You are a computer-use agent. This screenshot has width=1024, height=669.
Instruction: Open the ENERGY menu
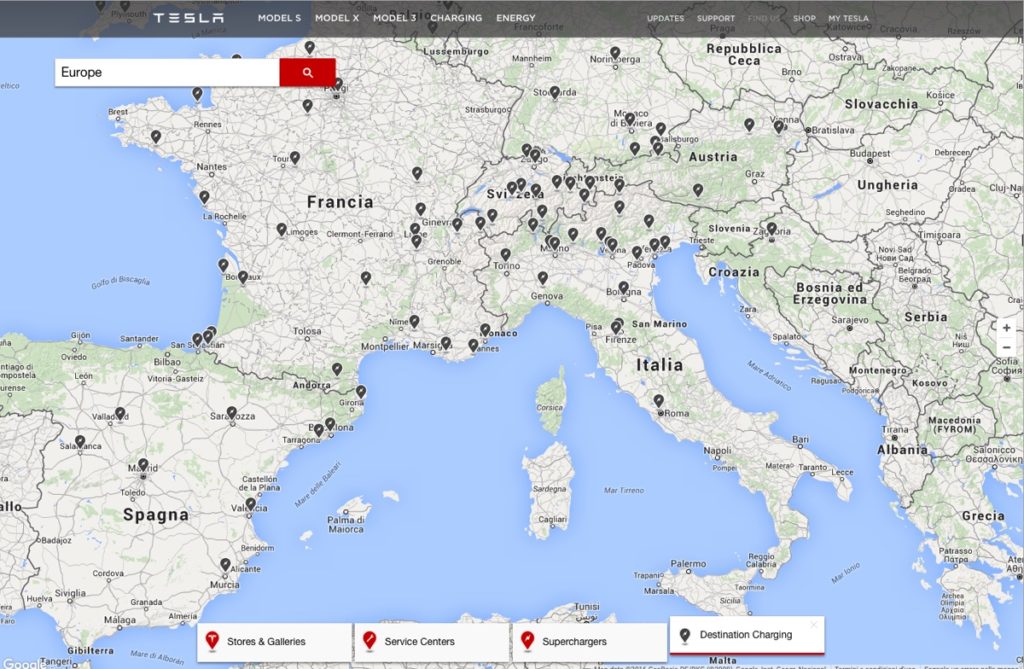(x=515, y=17)
